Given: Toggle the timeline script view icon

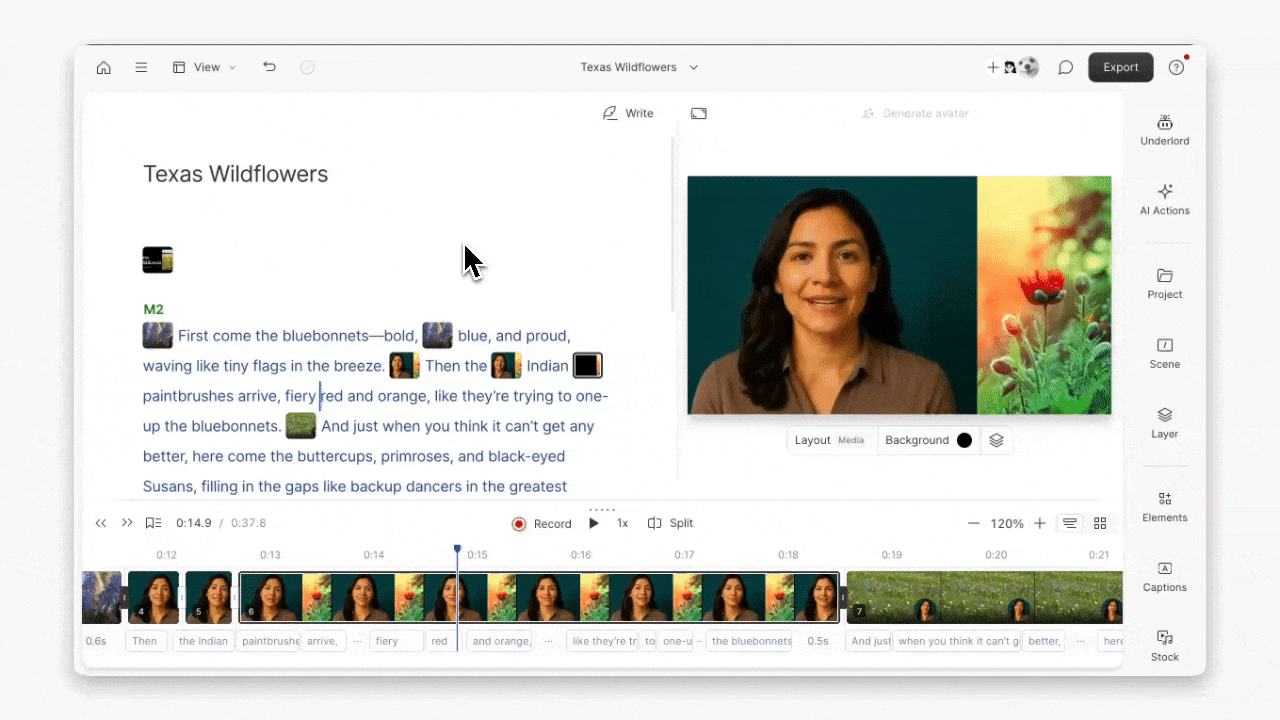Looking at the screenshot, I should point(1070,523).
